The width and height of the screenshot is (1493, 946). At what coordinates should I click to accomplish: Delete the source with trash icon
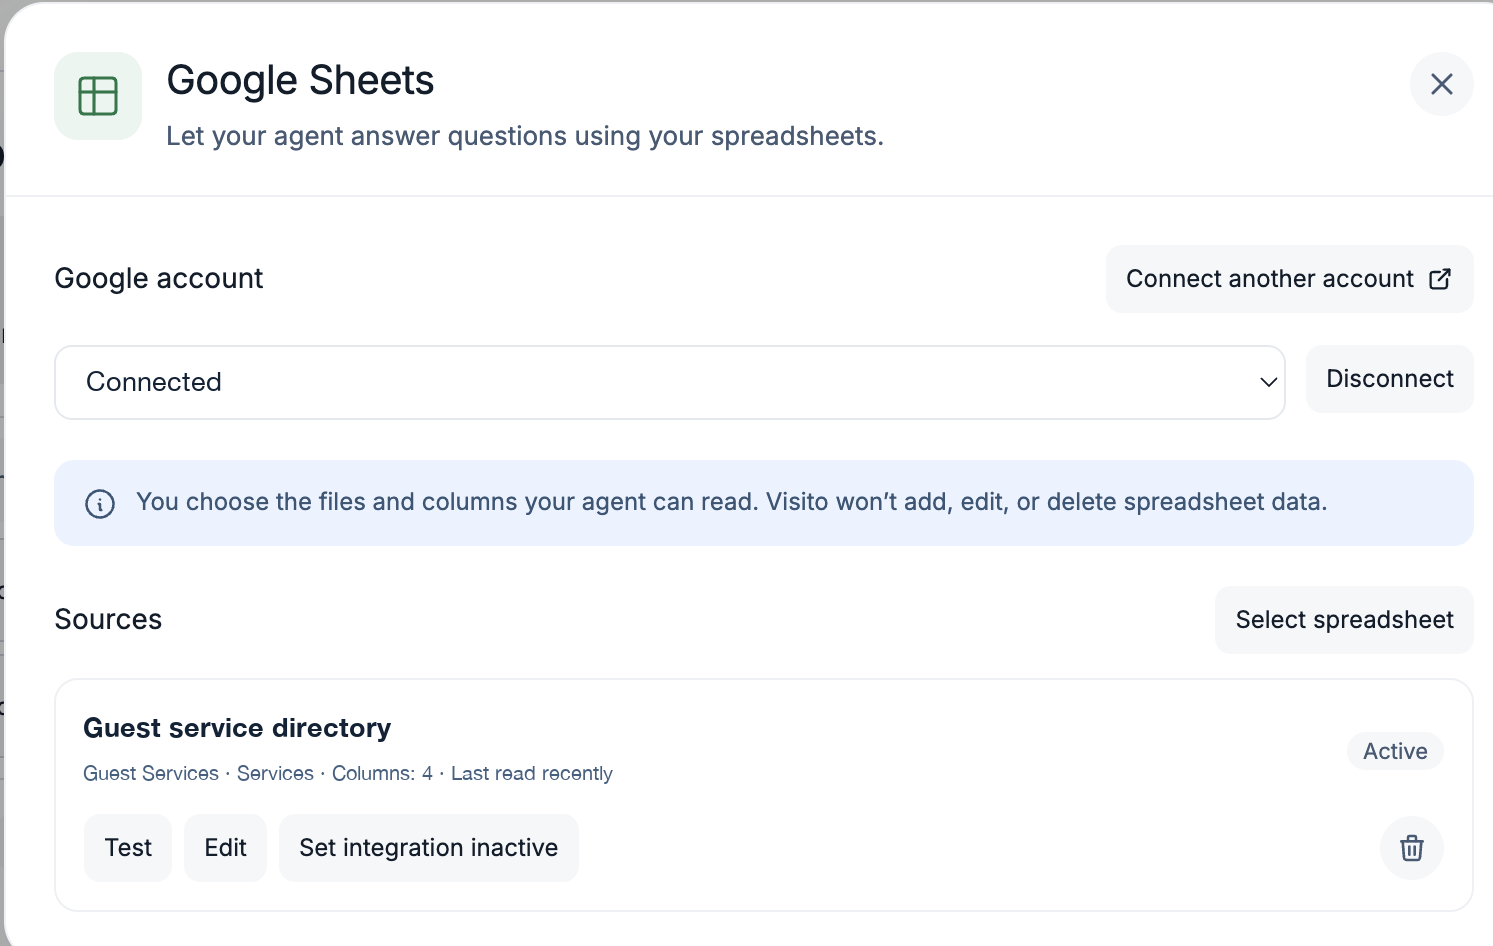1411,848
